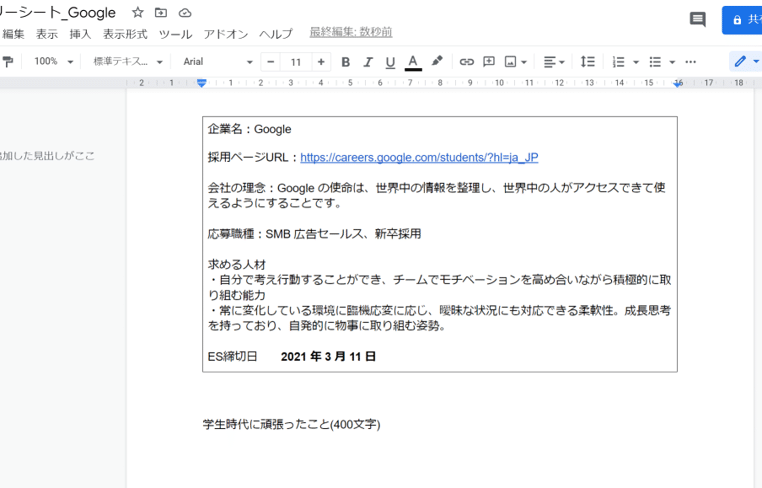Check cloud save status icon
This screenshot has width=762, height=488.
[185, 13]
